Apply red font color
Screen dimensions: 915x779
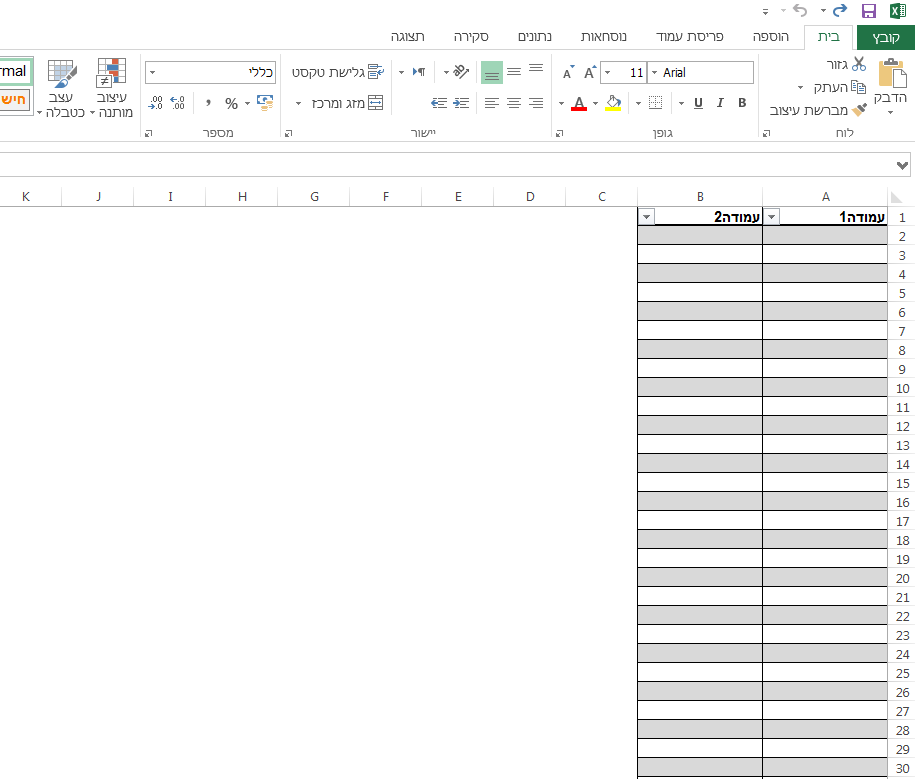(579, 103)
